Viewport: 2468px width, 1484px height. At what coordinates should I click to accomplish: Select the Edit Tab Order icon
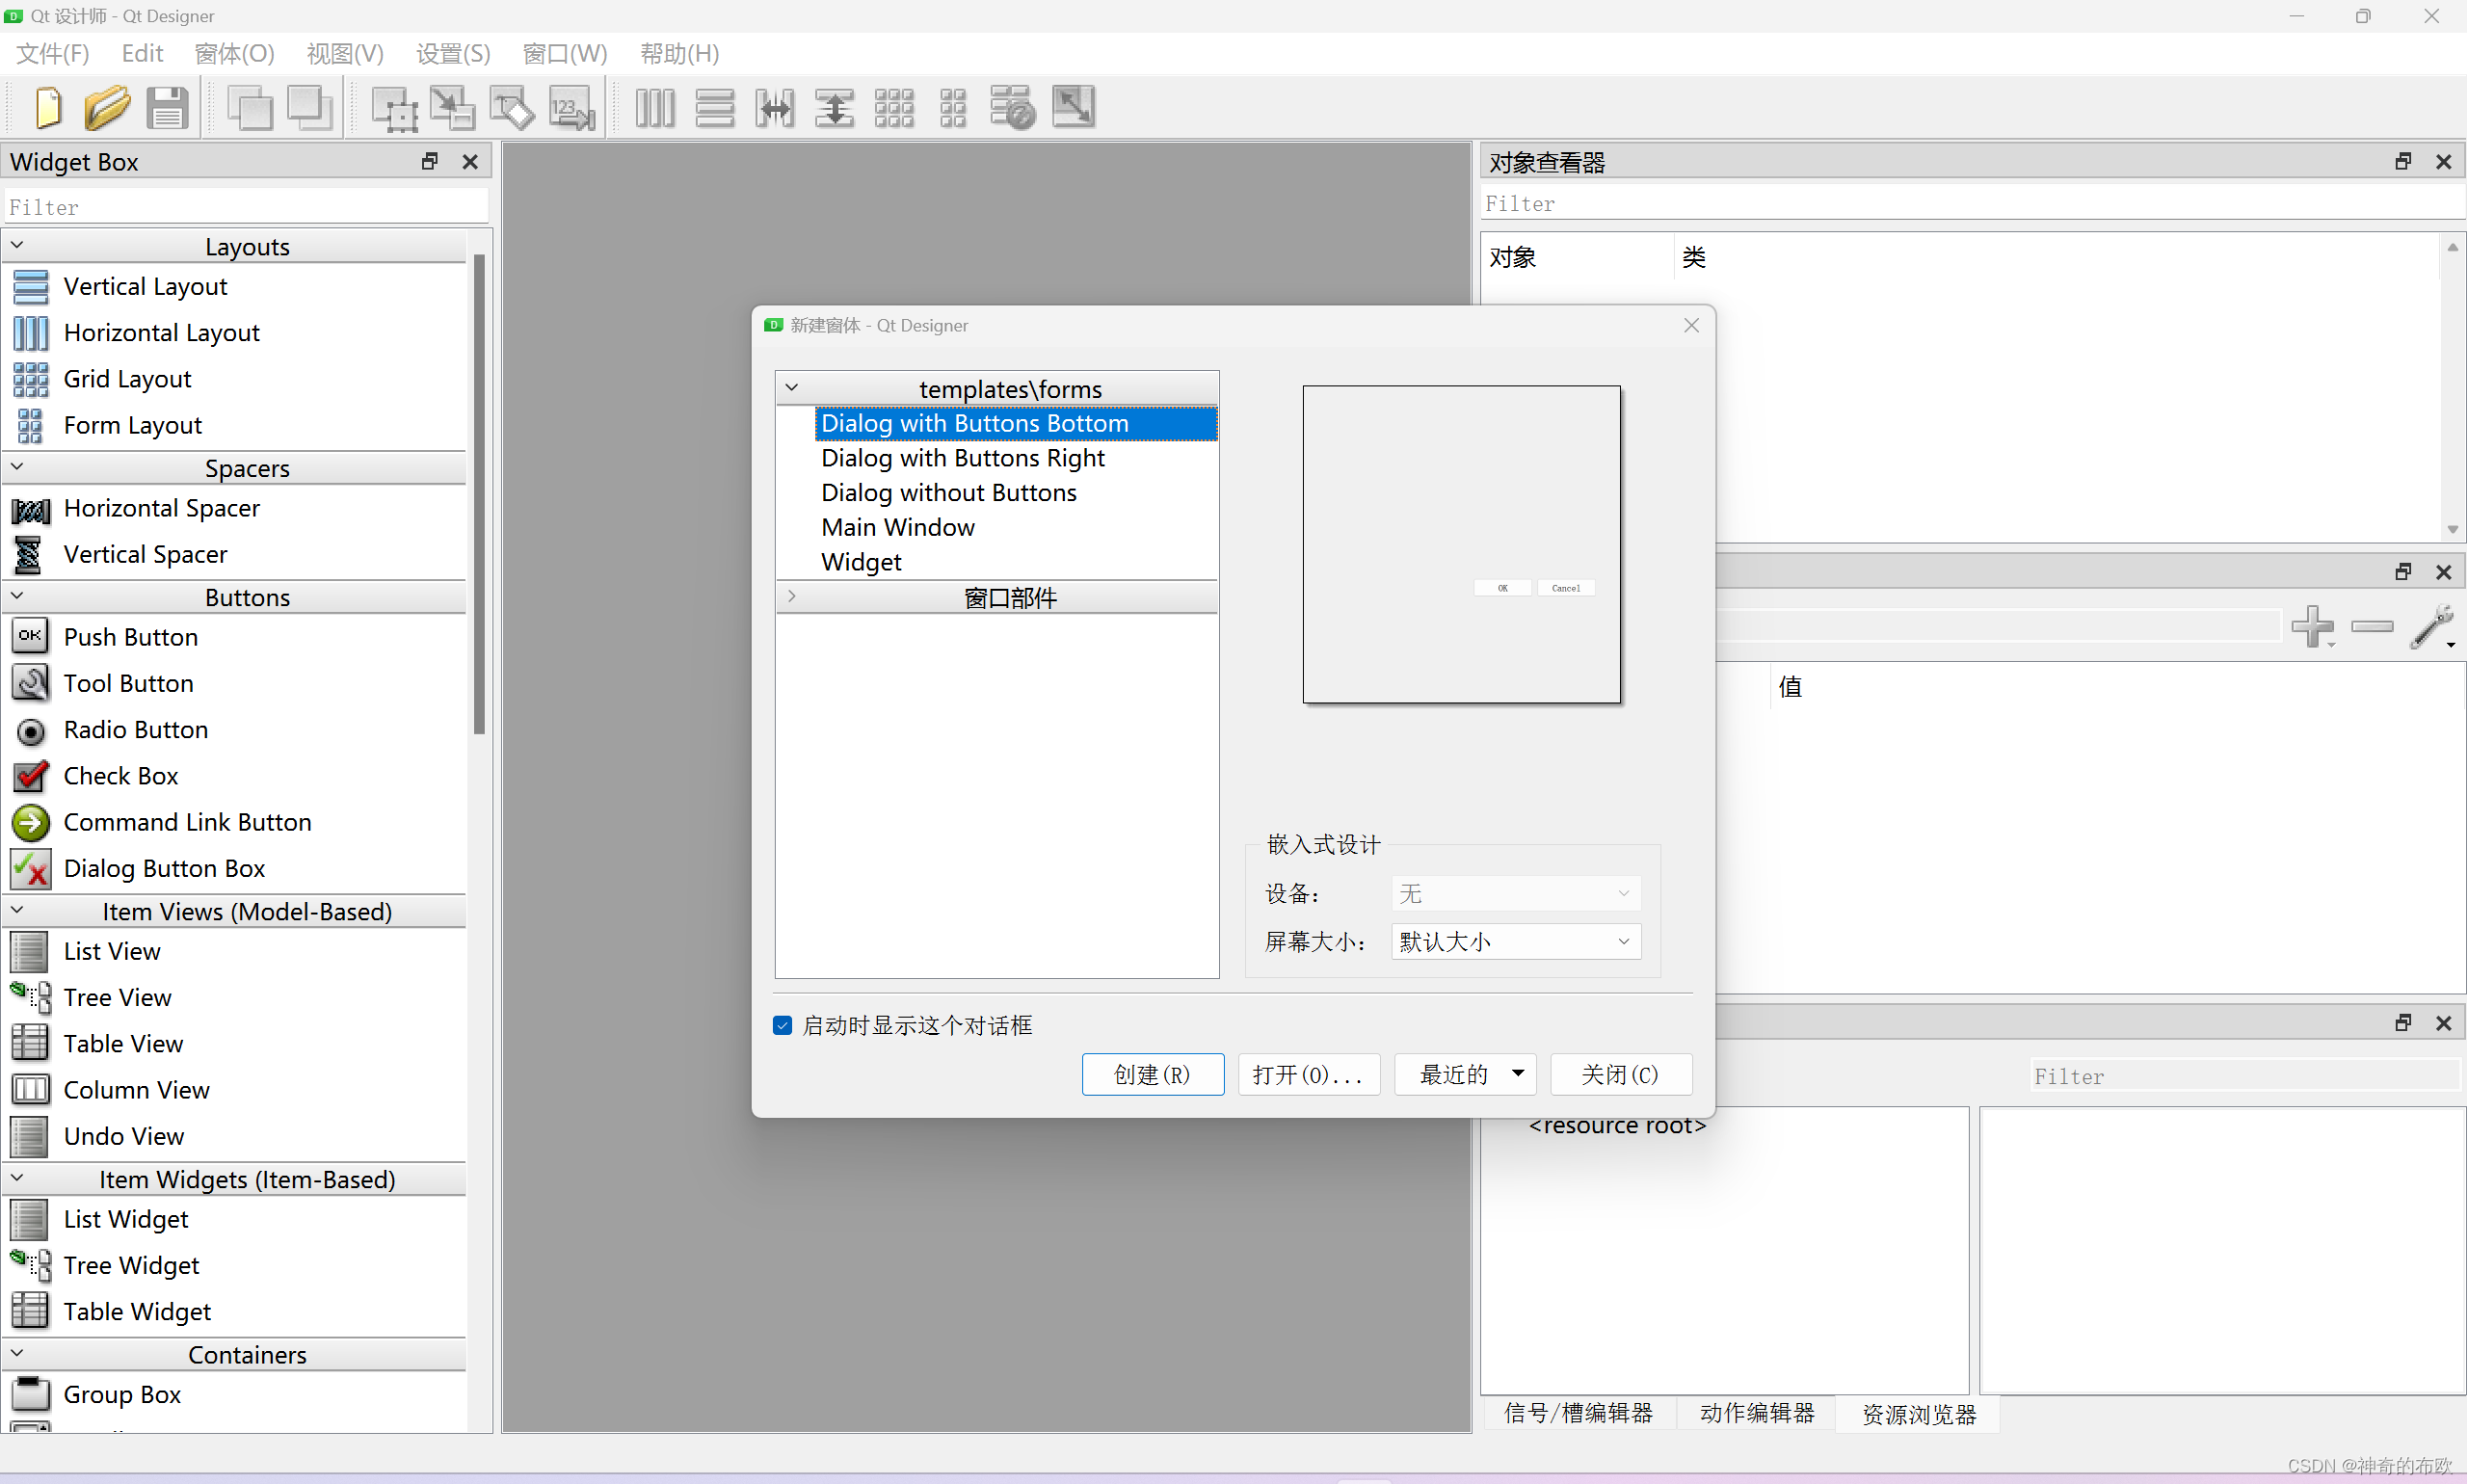[x=572, y=108]
